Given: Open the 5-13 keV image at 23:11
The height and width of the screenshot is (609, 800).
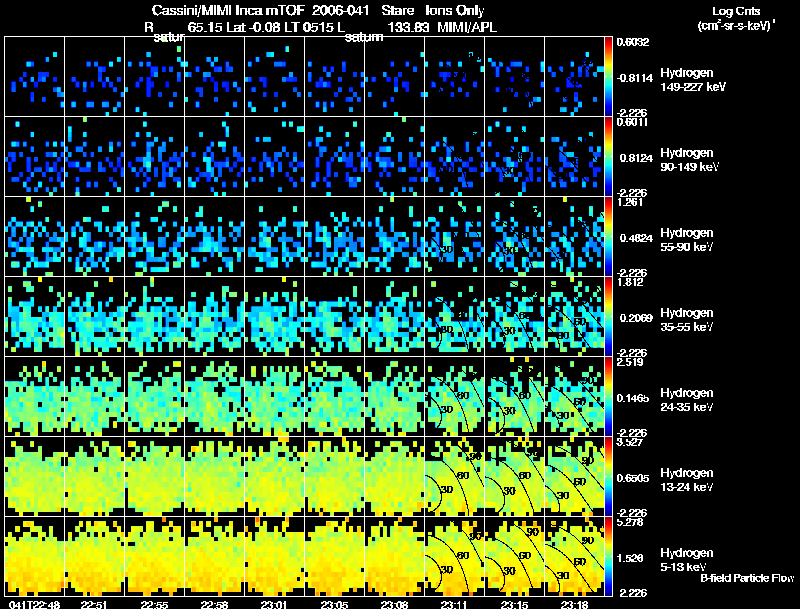Looking at the screenshot, I should click(454, 556).
